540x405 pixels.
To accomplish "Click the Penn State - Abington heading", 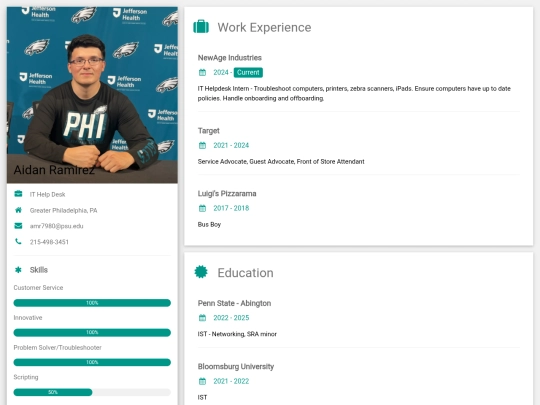I will [x=234, y=303].
